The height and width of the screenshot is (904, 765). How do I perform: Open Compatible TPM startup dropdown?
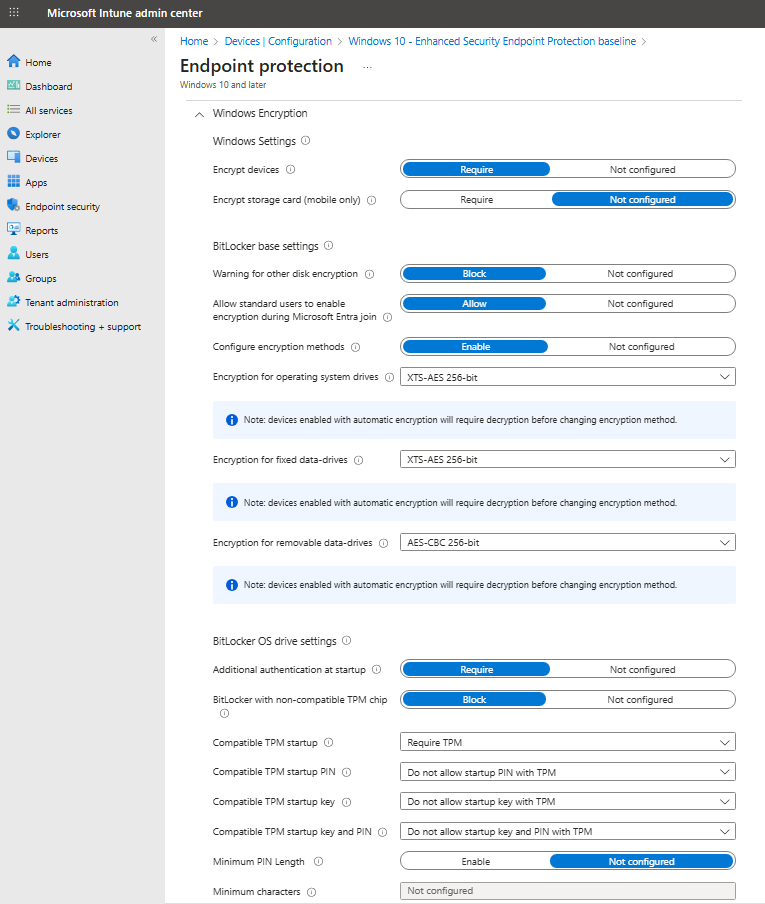[568, 742]
